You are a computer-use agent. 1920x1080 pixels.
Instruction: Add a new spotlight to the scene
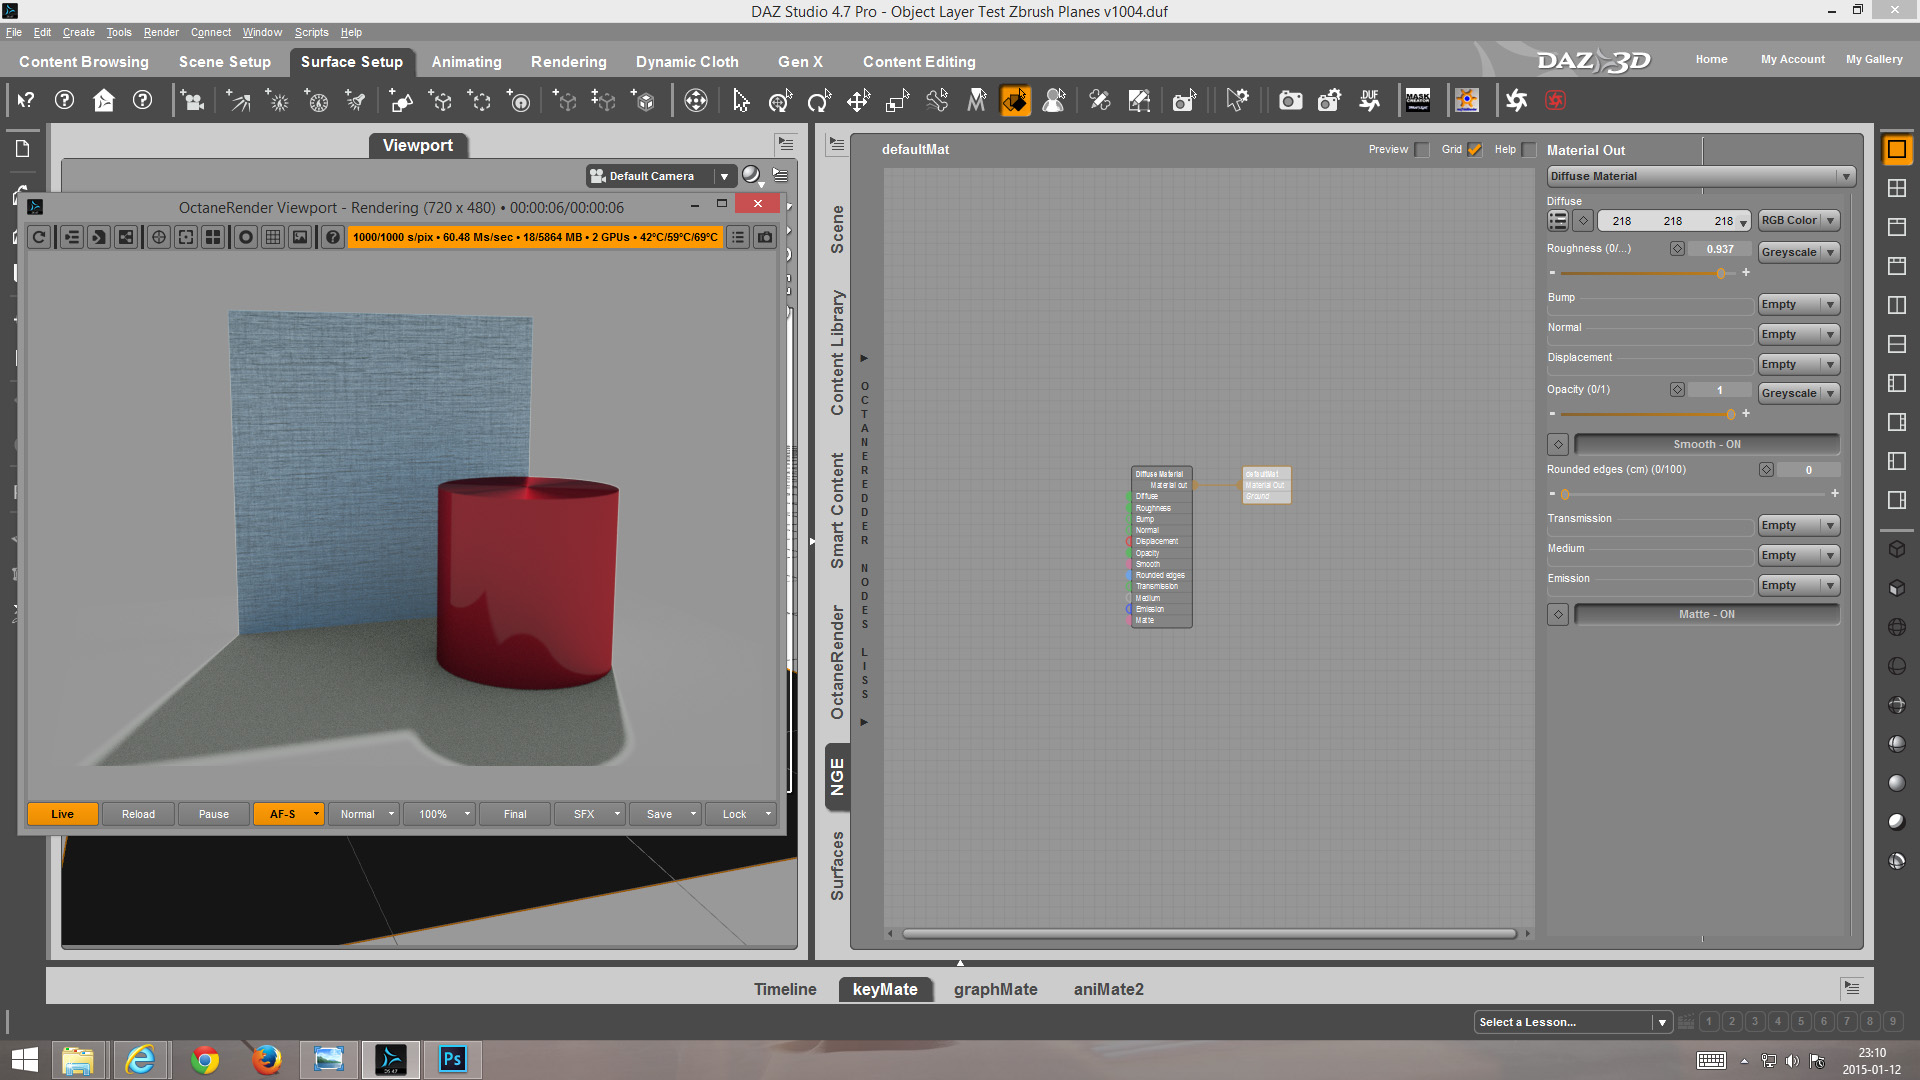coord(355,101)
